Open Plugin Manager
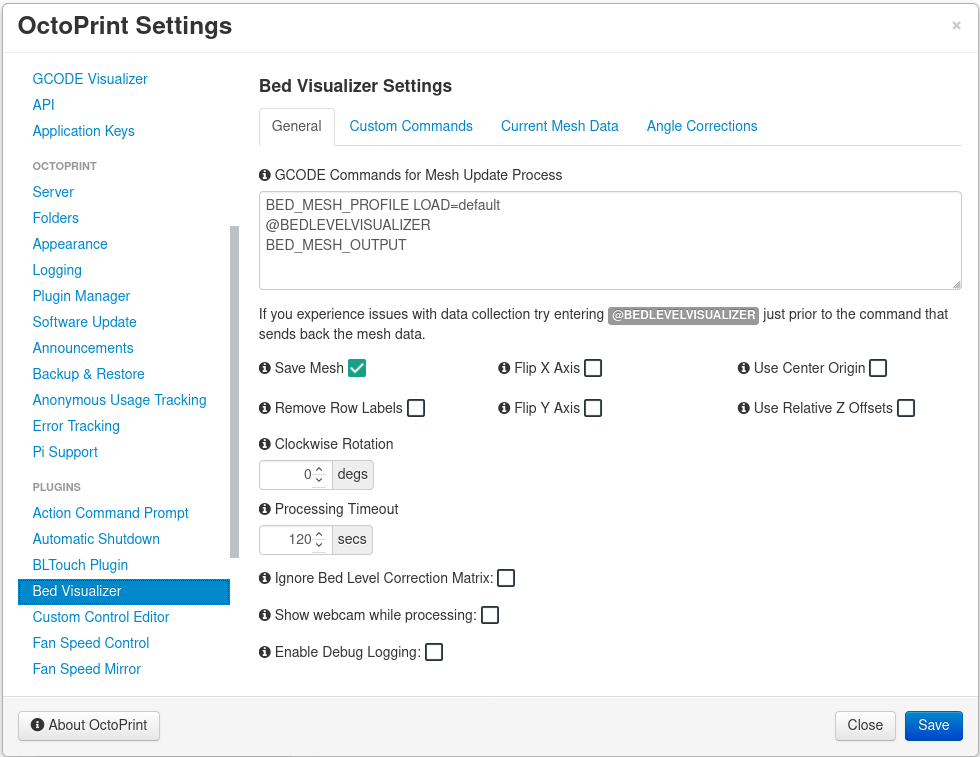This screenshot has height=757, width=980. [x=81, y=296]
